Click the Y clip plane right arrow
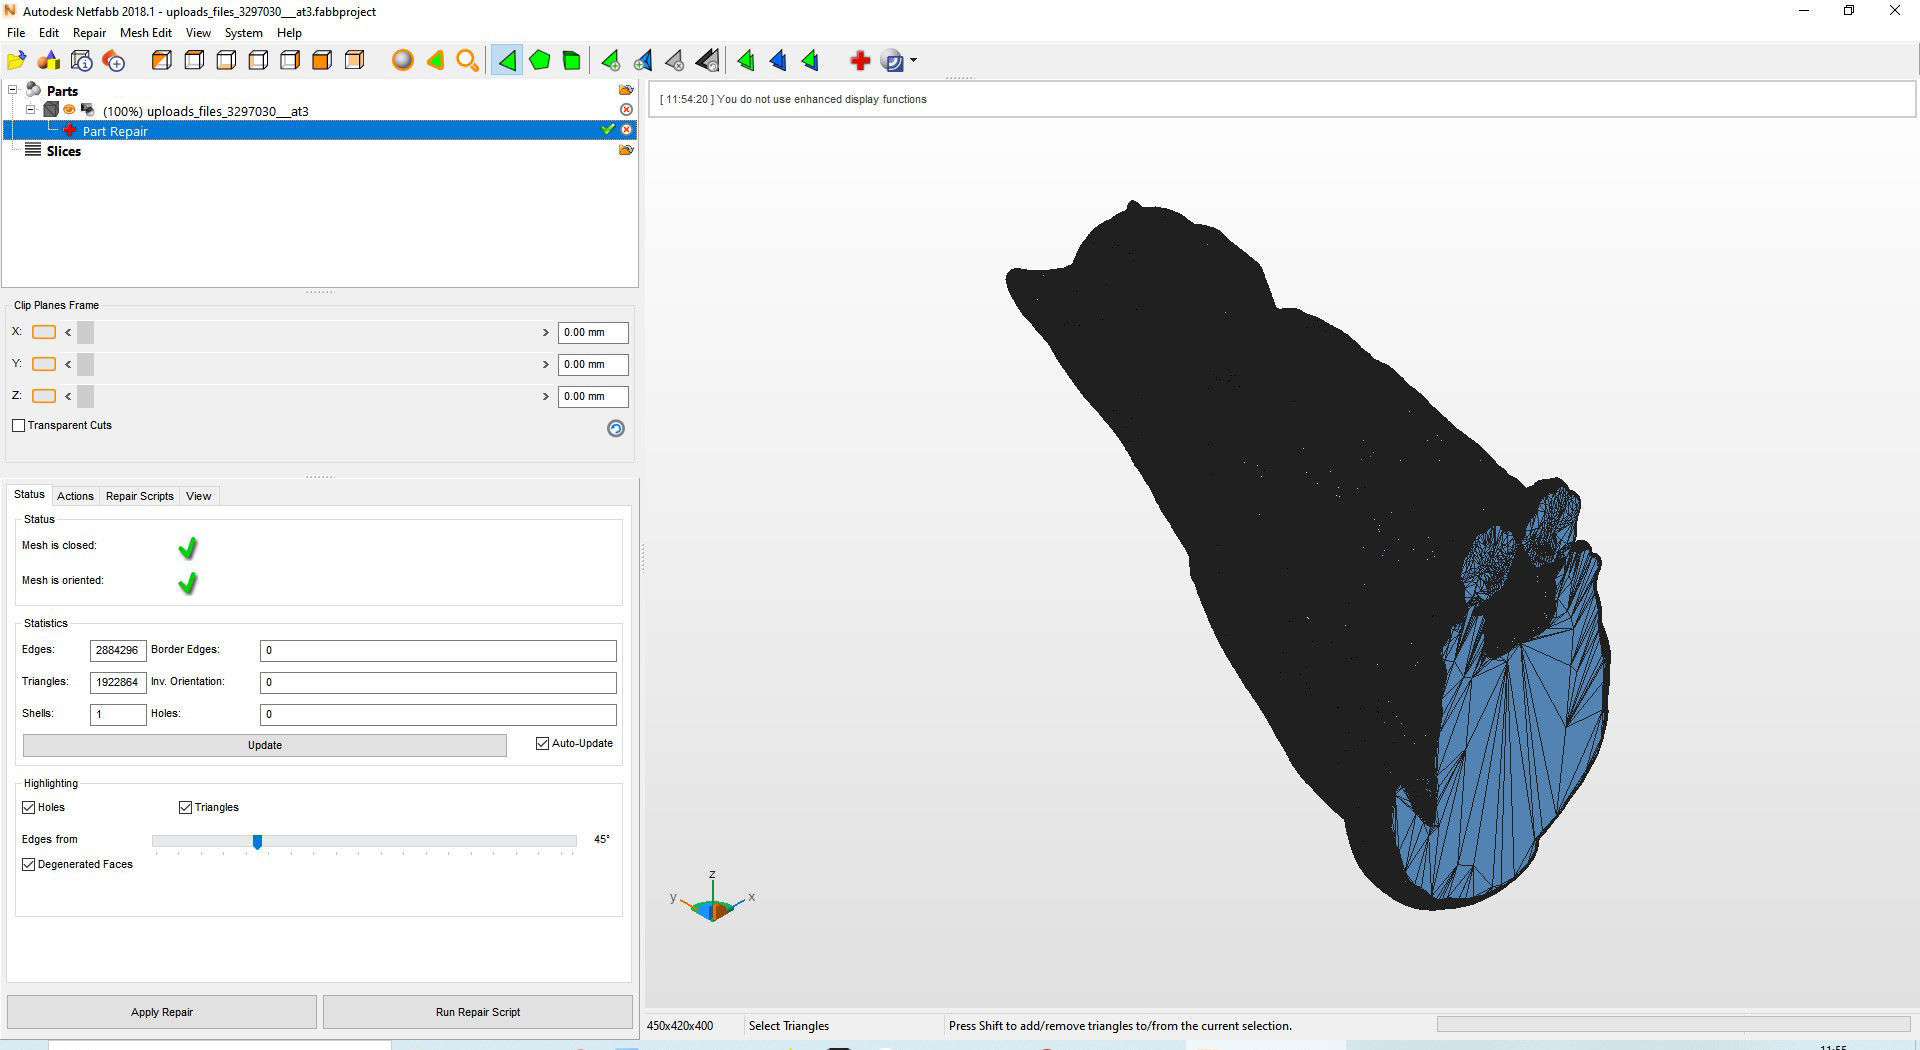The width and height of the screenshot is (1920, 1050). click(546, 365)
